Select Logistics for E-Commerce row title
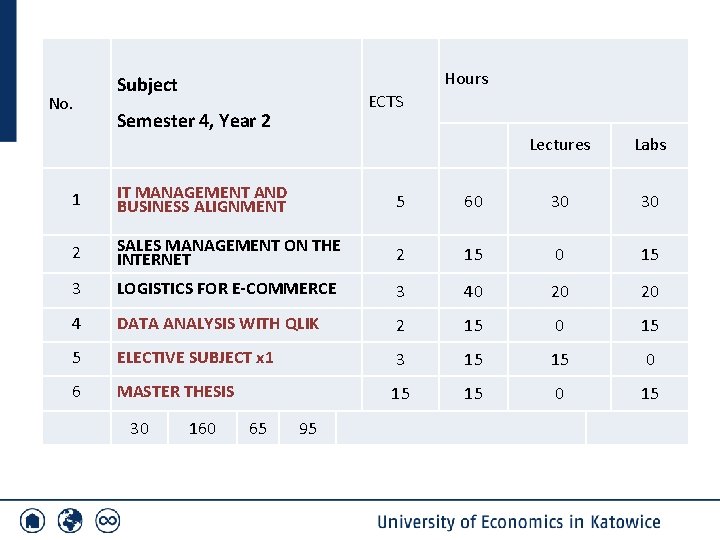 (x=226, y=288)
